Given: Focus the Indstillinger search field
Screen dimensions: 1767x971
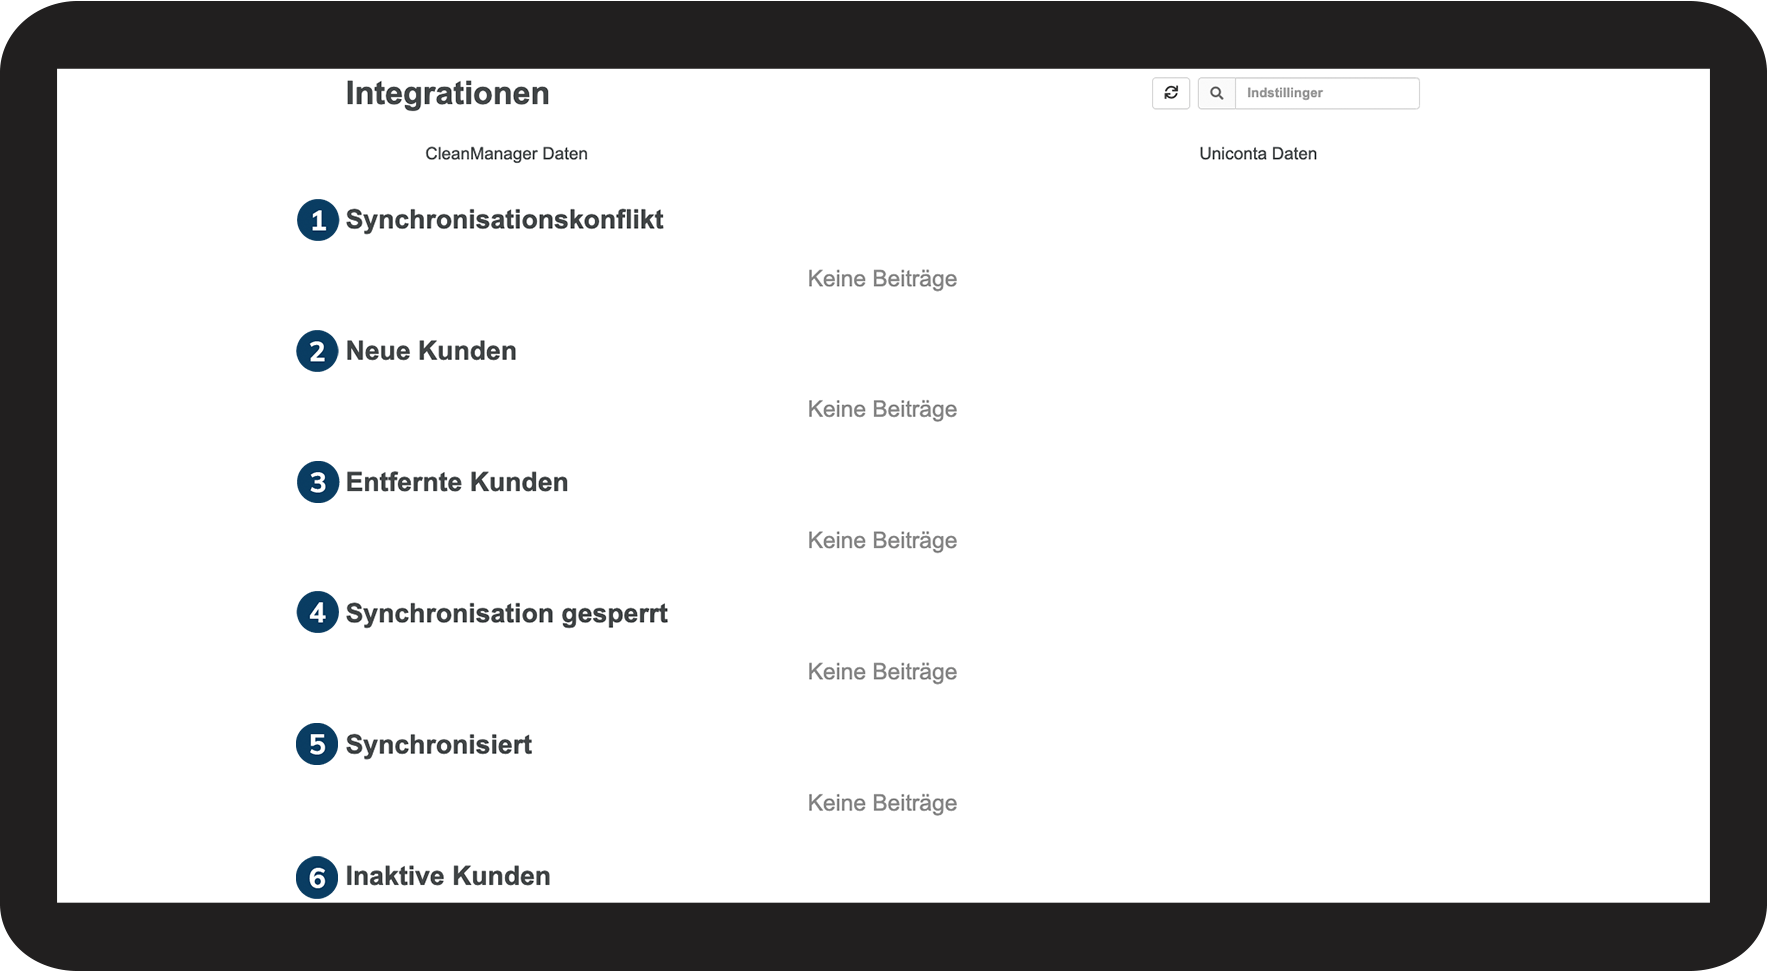Looking at the screenshot, I should [x=1326, y=93].
